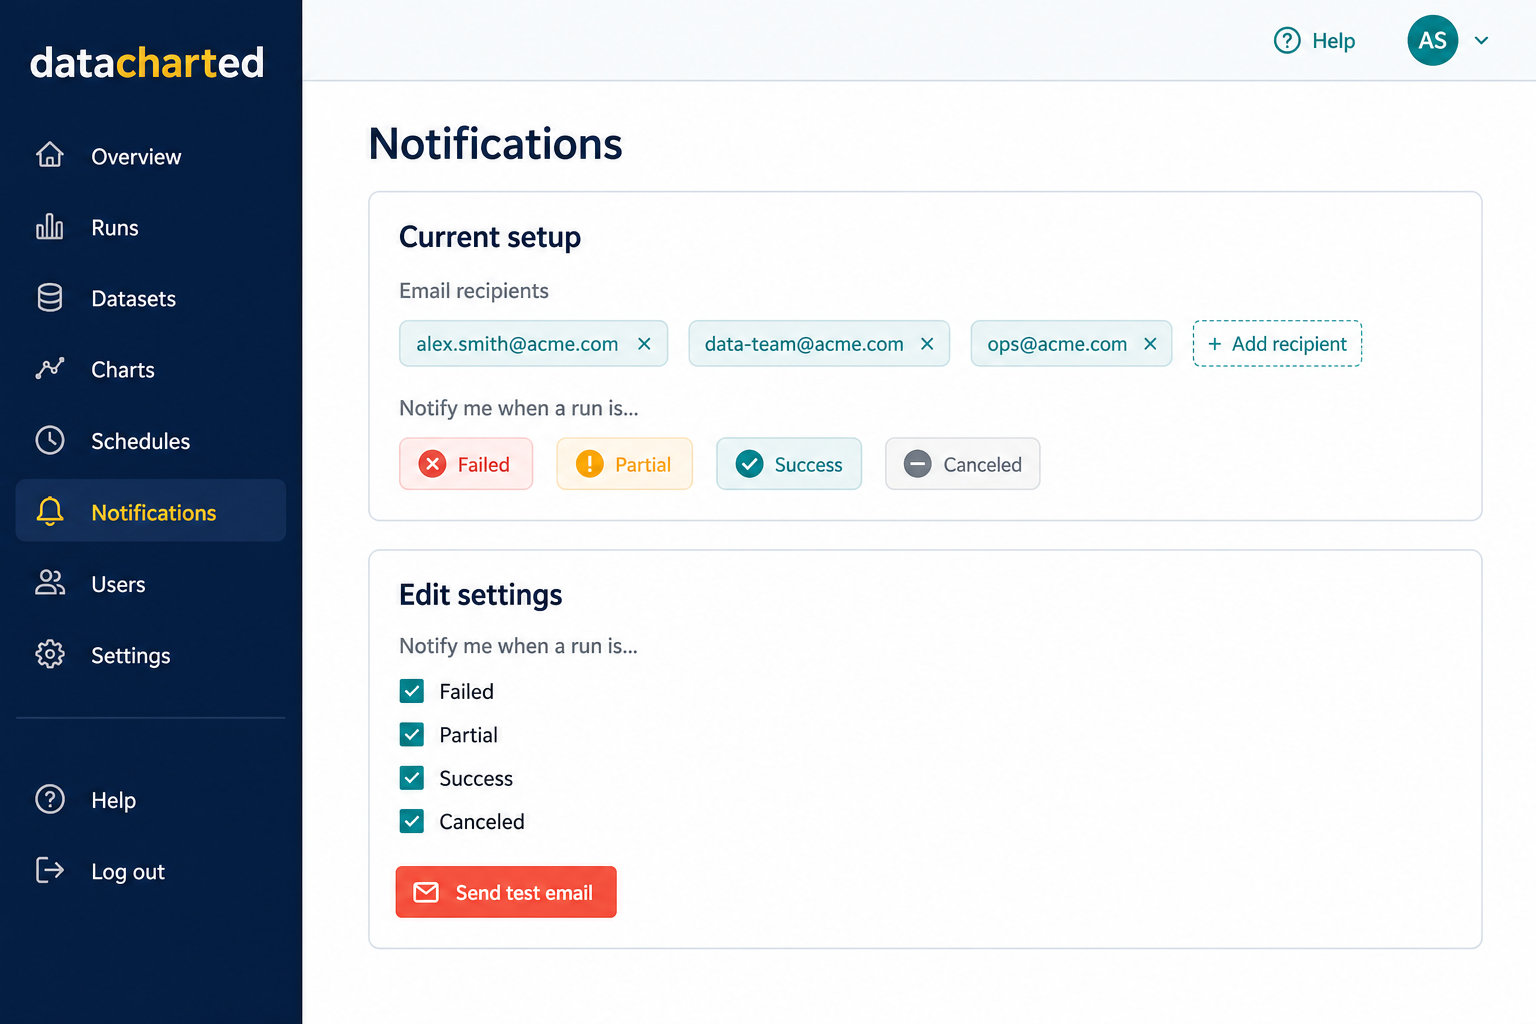Uncheck the Failed checkbox

(x=412, y=691)
